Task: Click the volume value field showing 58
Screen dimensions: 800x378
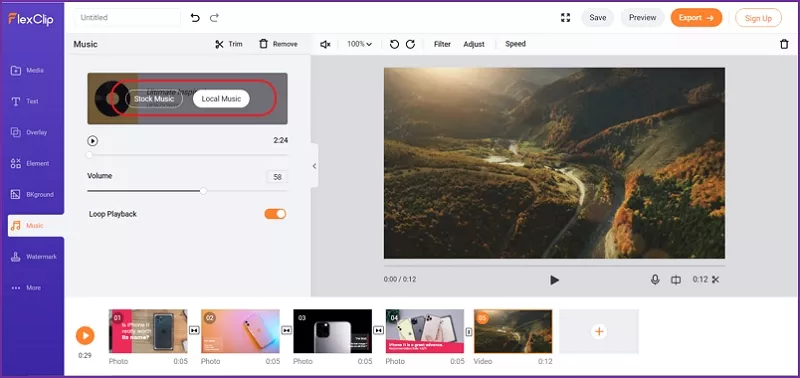Action: (278, 177)
